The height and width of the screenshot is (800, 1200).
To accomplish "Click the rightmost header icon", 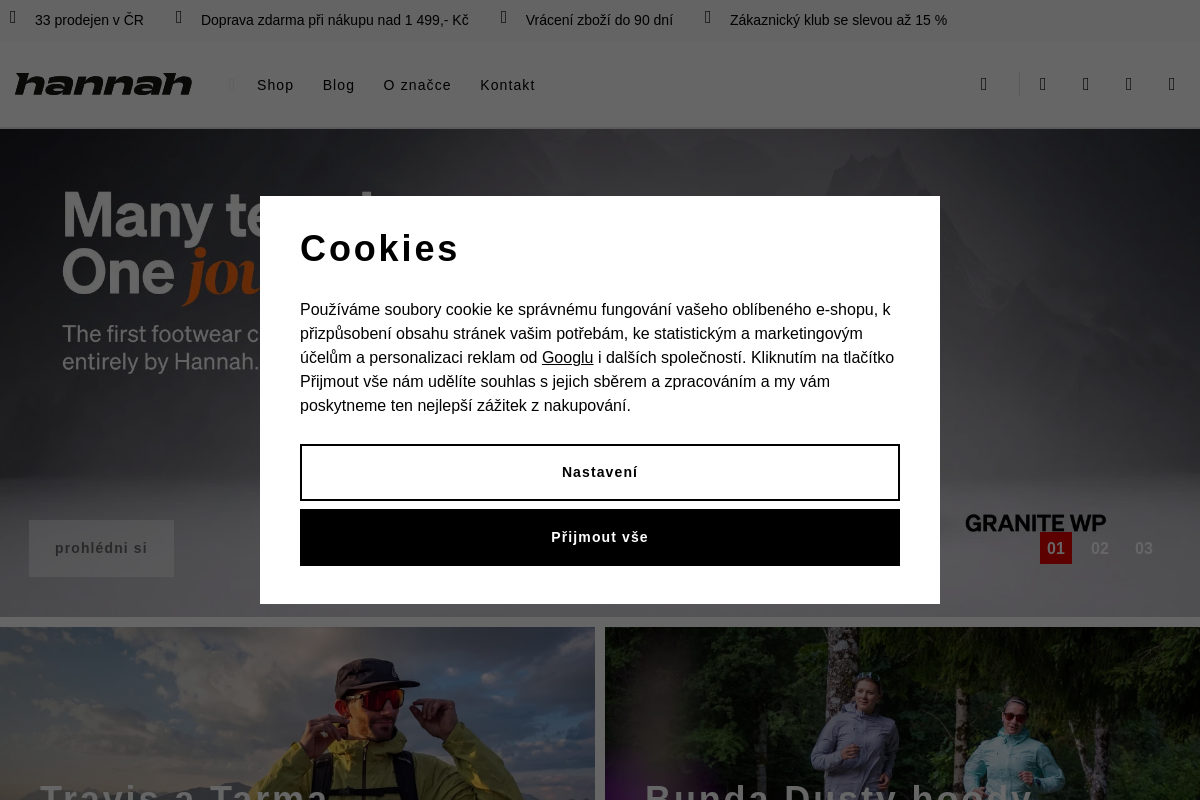I will 1172,84.
